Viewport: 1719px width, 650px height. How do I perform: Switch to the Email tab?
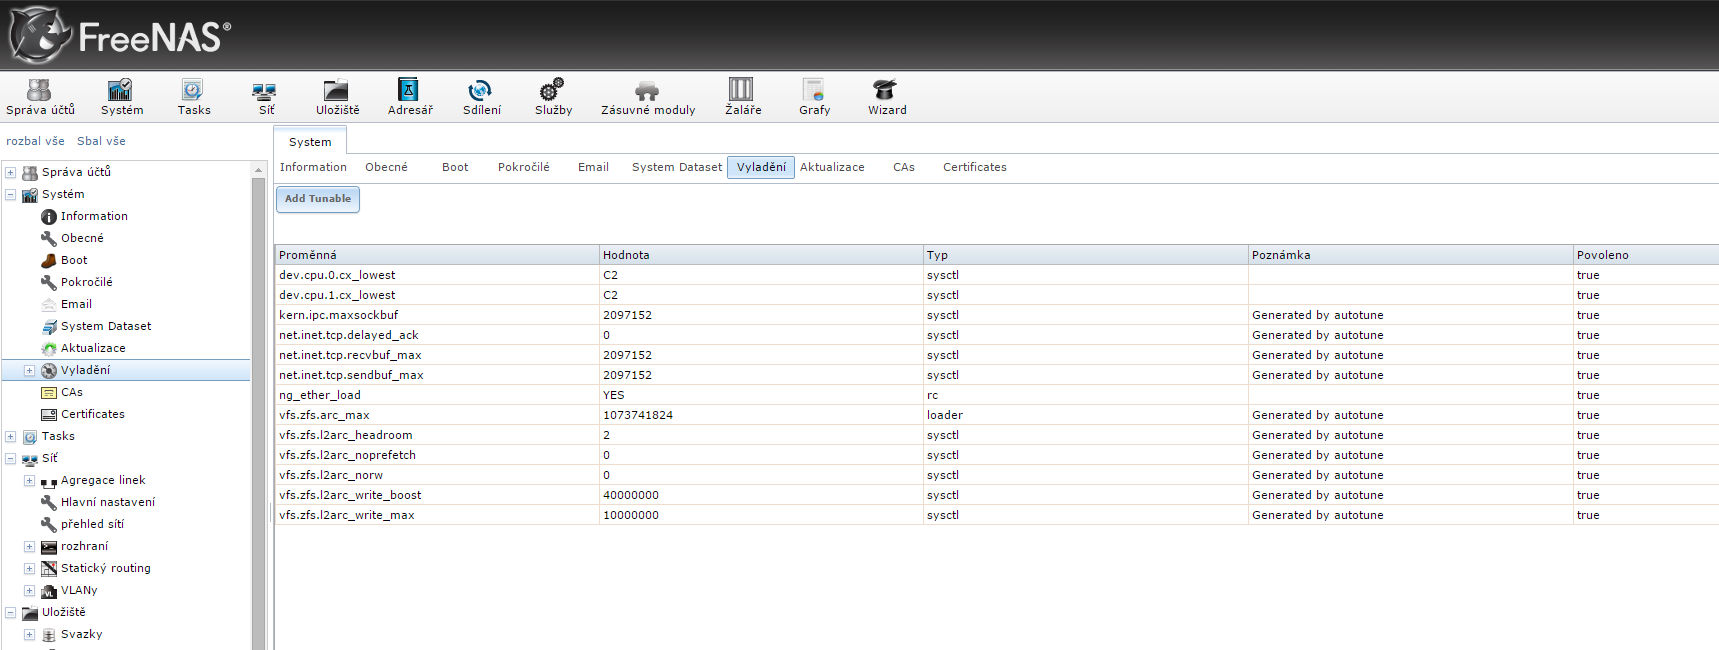[593, 167]
